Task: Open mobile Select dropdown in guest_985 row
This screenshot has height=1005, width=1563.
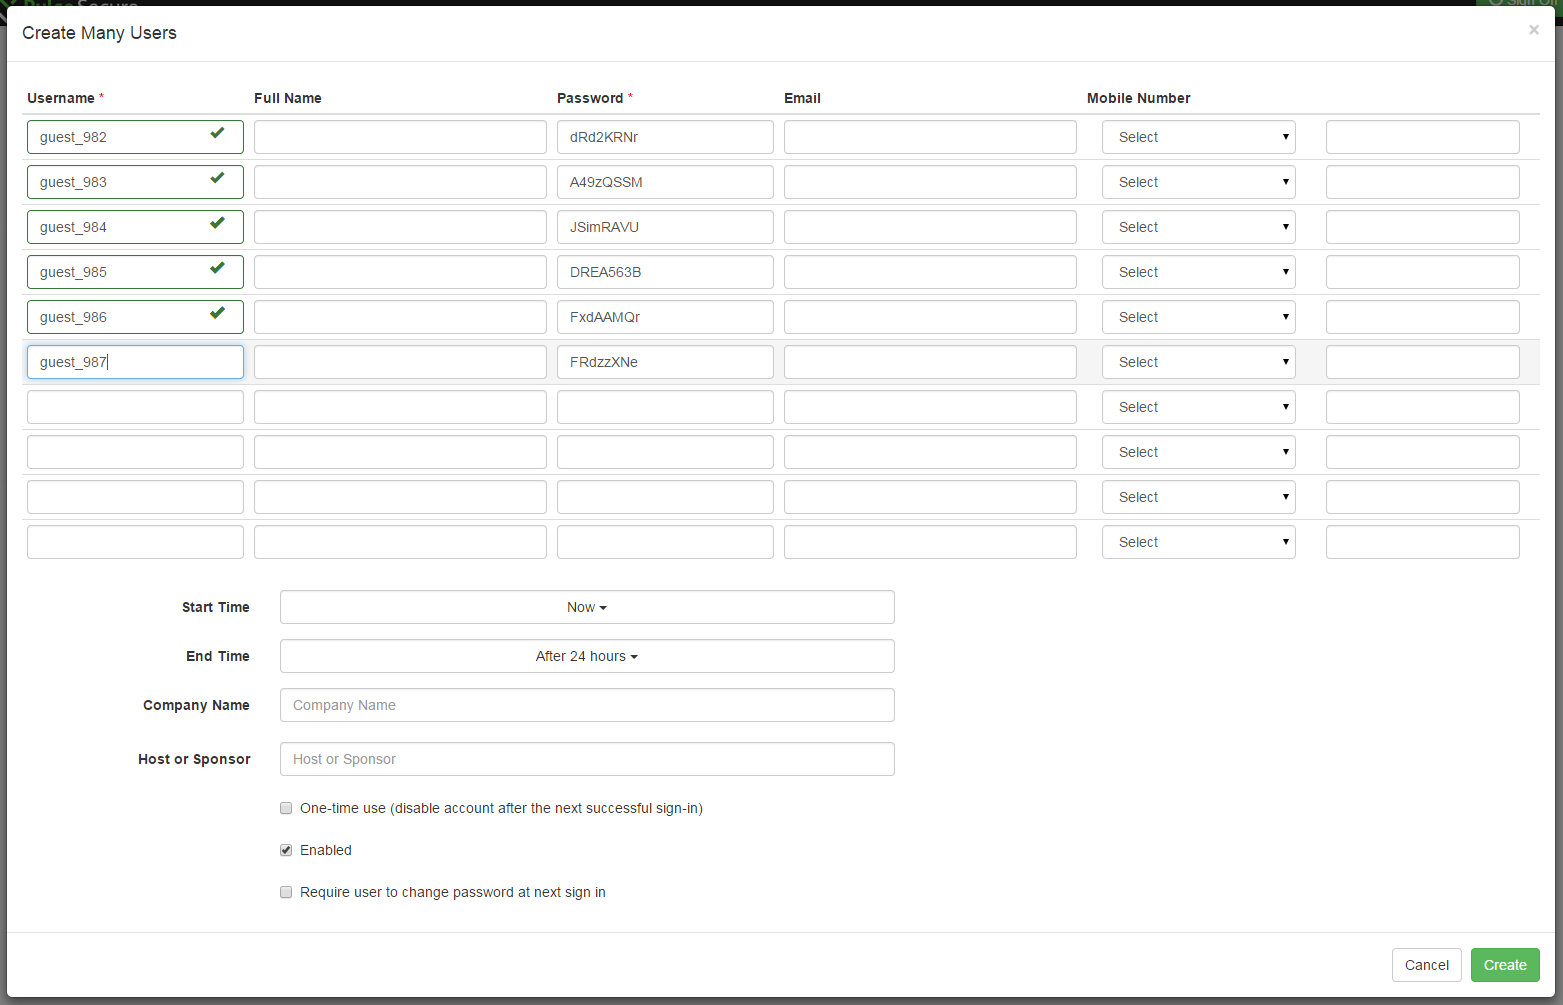Action: [x=1198, y=272]
